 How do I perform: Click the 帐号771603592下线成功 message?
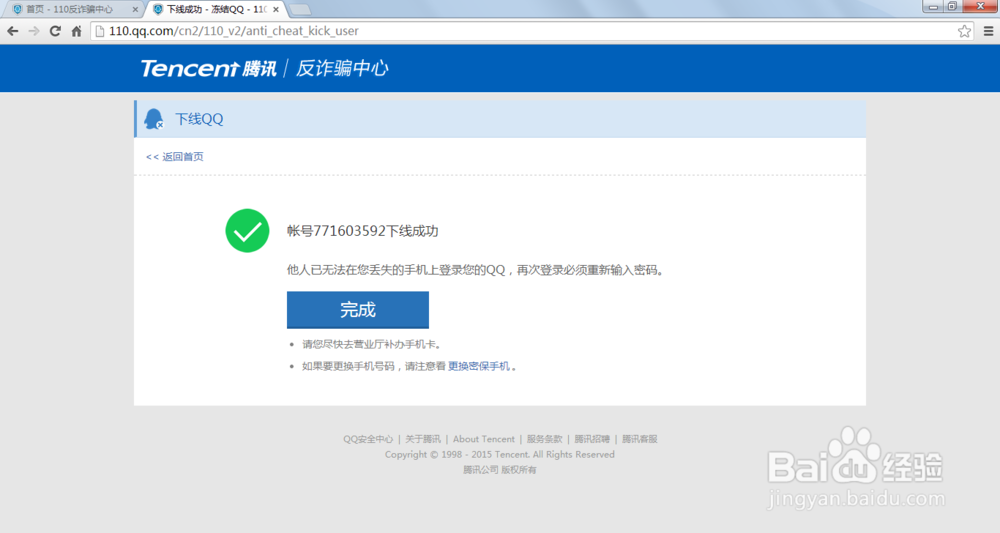tap(362, 231)
